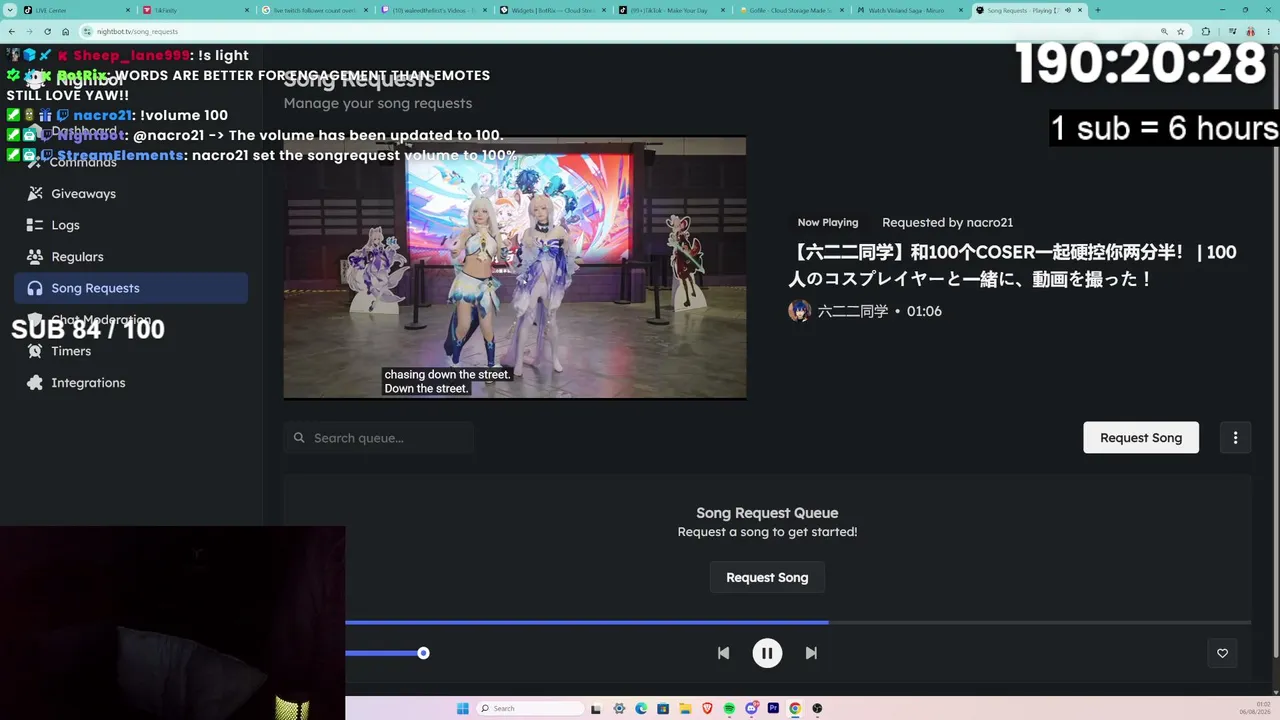Click the song progress bar
Screen dimensions: 1280x720
click(x=798, y=622)
